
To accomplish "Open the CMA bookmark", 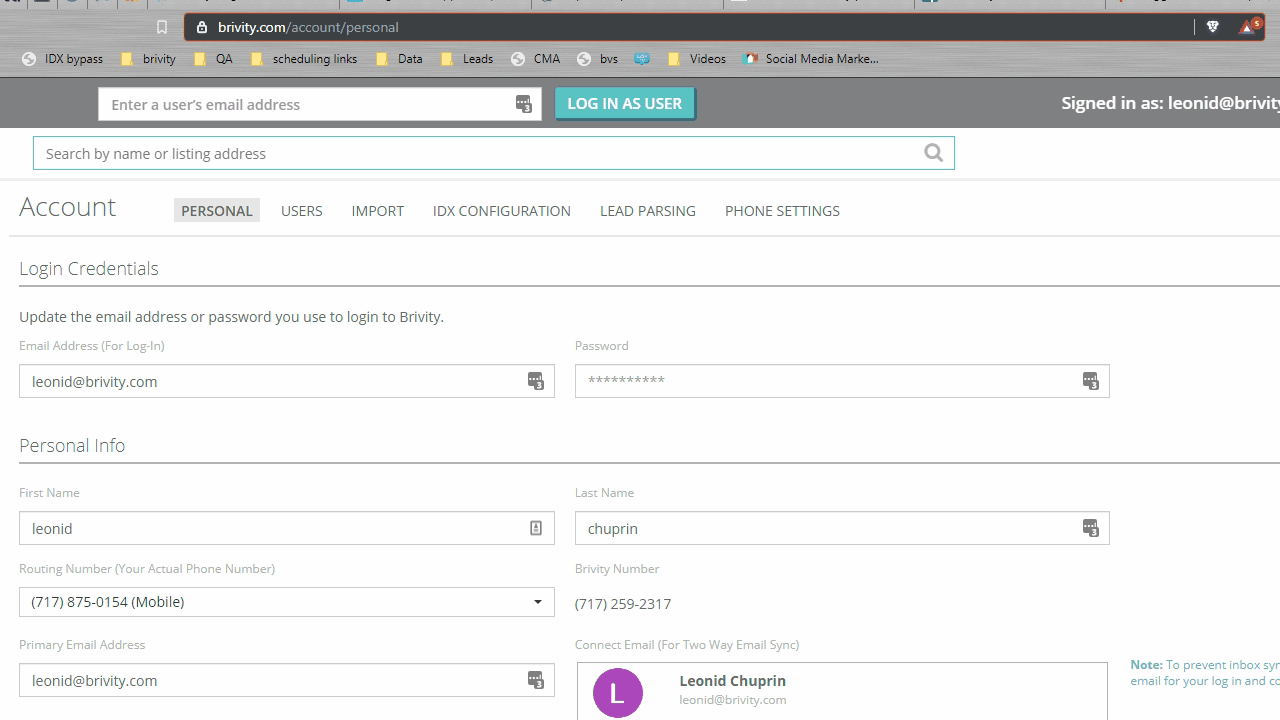I will click(x=535, y=59).
